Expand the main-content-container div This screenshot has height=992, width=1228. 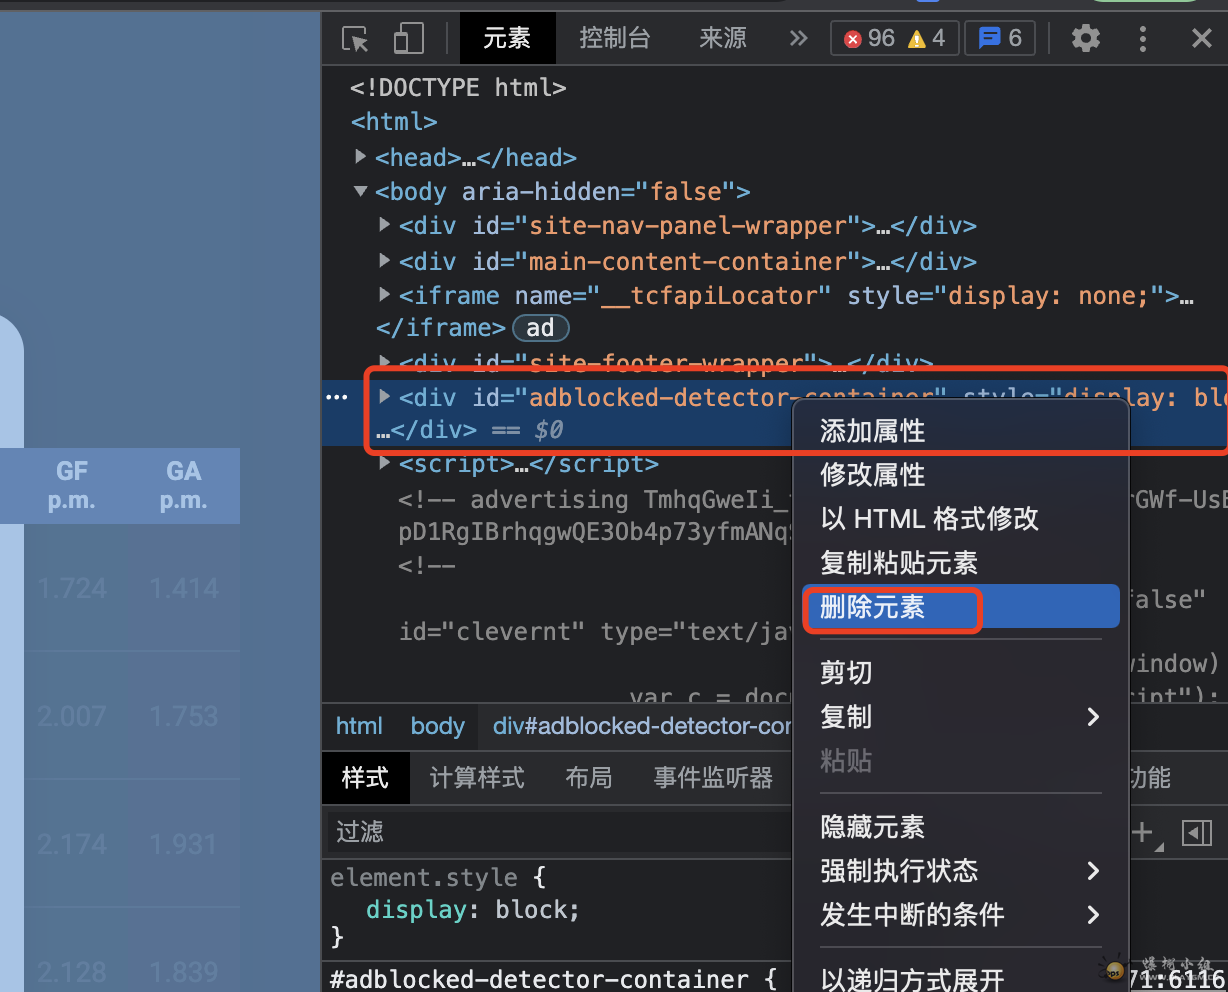tap(385, 260)
